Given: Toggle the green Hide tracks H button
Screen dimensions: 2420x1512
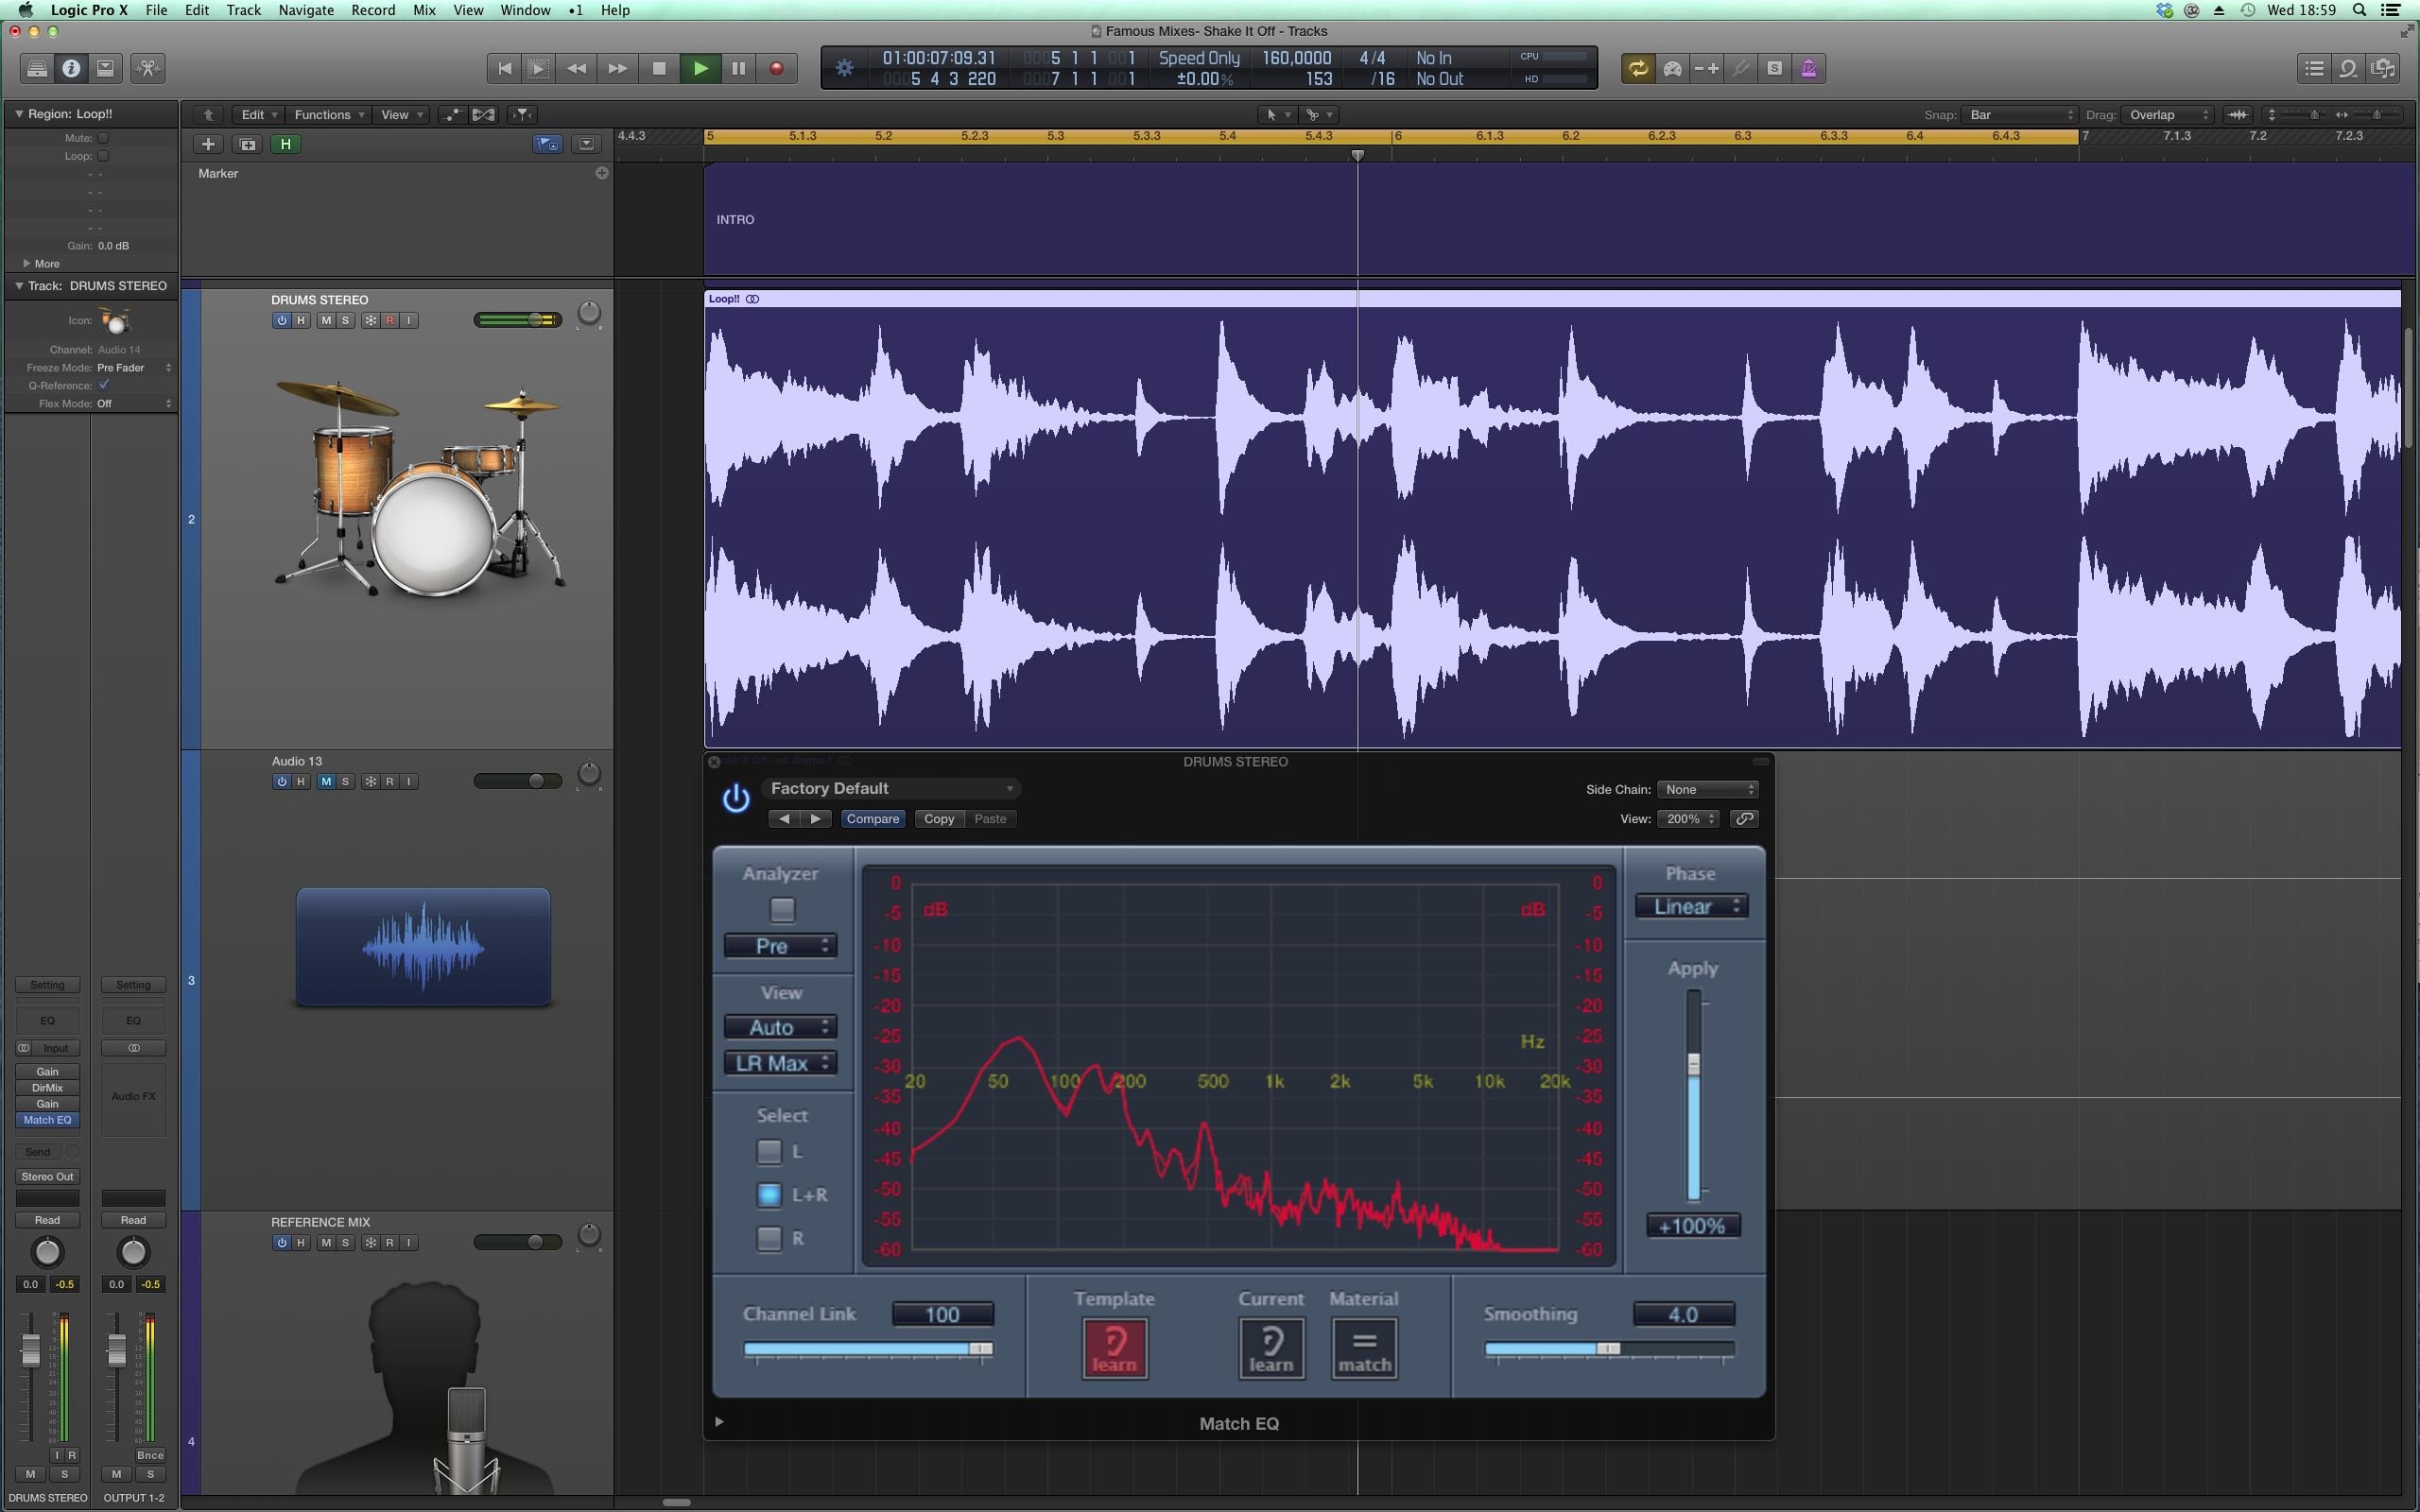Looking at the screenshot, I should tap(286, 144).
